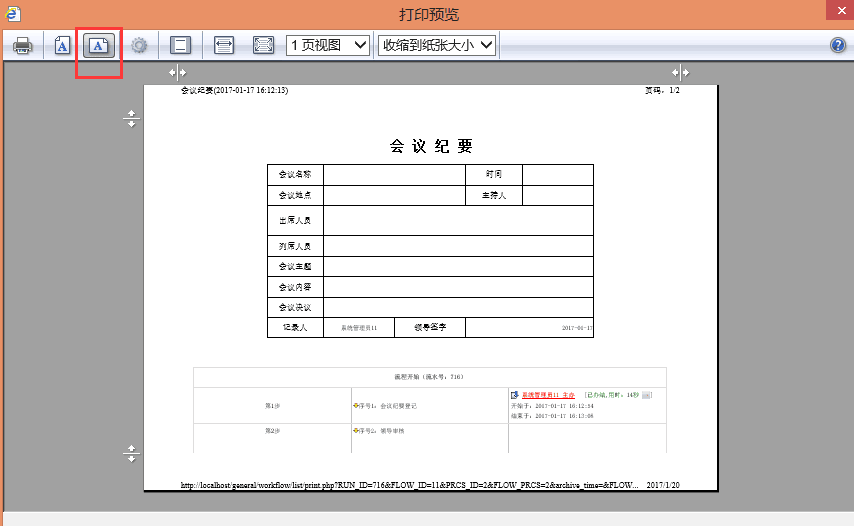Click the Internet Explorer icon in title bar

tap(13, 13)
